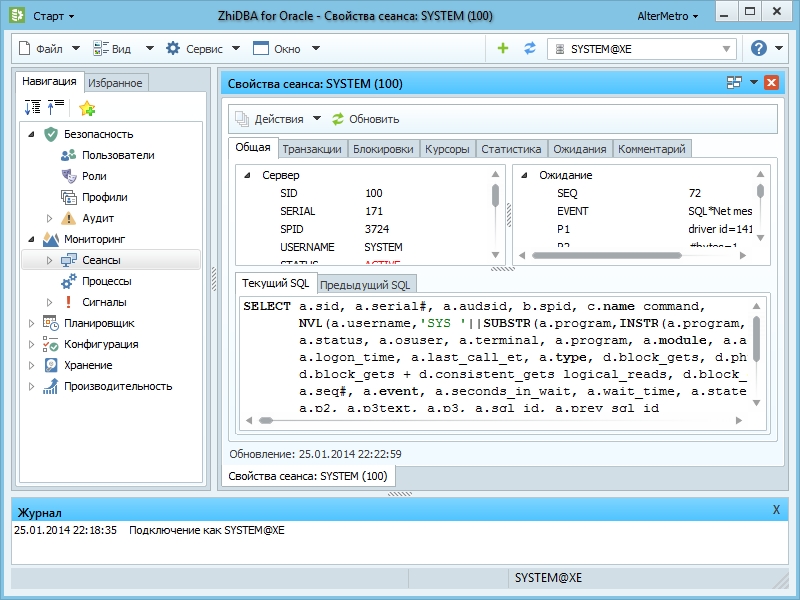Viewport: 800px width, 600px height.
Task: Click the Пользователи users icon
Action: click(x=68, y=155)
